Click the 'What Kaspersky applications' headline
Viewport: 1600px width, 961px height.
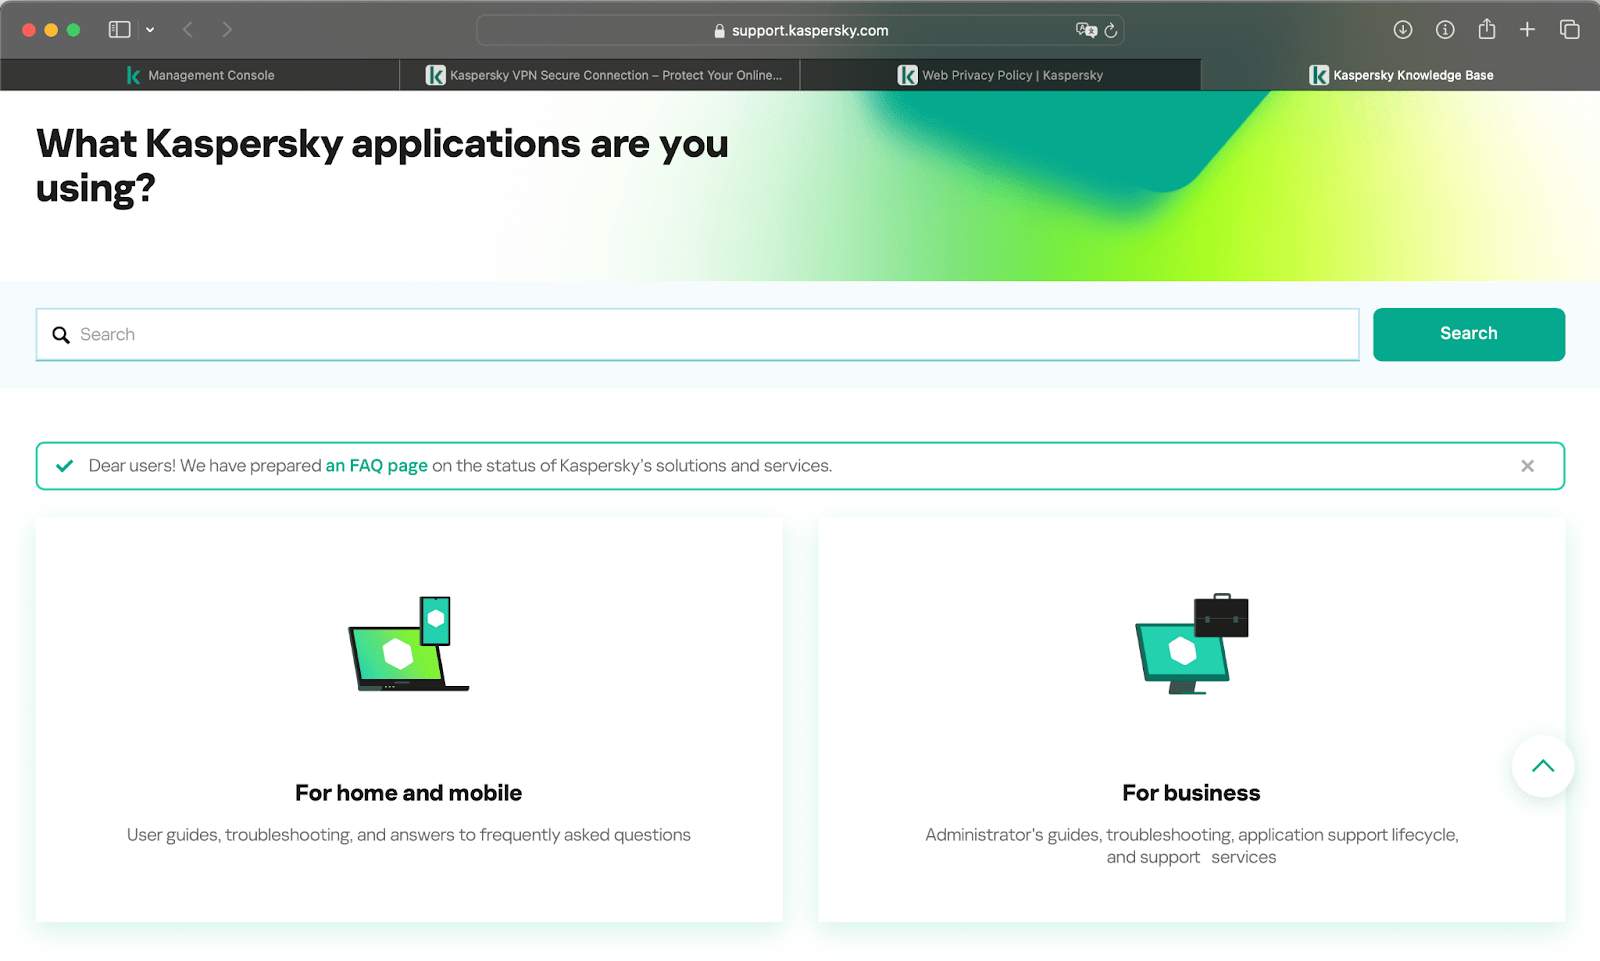[x=382, y=166]
